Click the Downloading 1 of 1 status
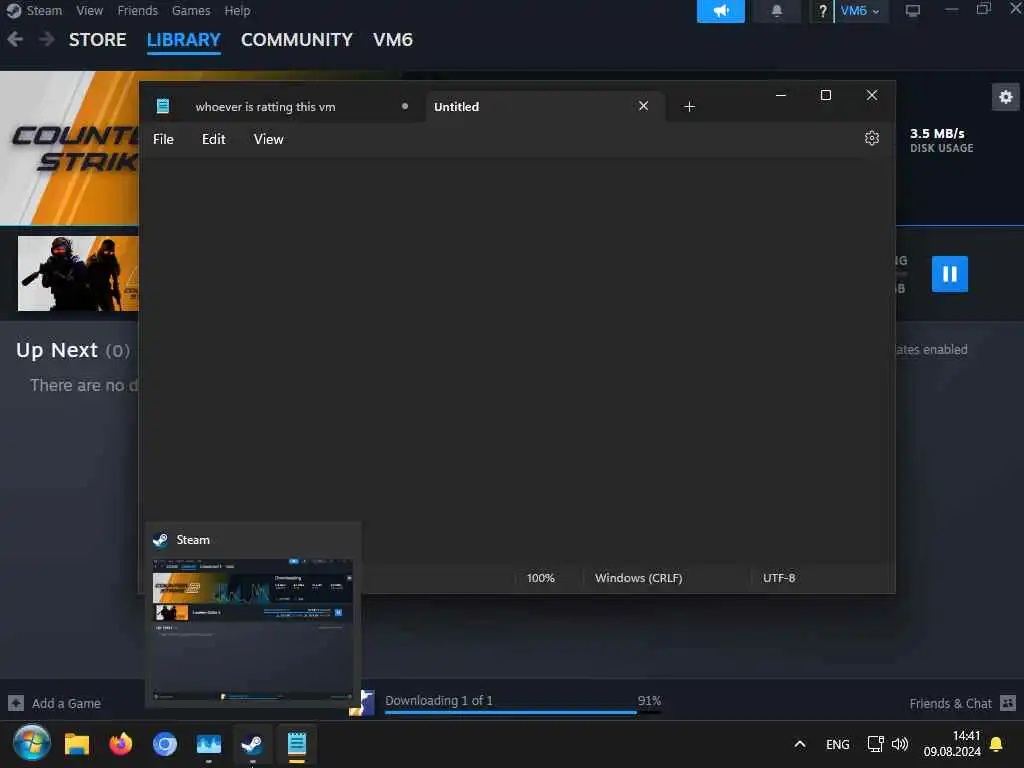 439,701
